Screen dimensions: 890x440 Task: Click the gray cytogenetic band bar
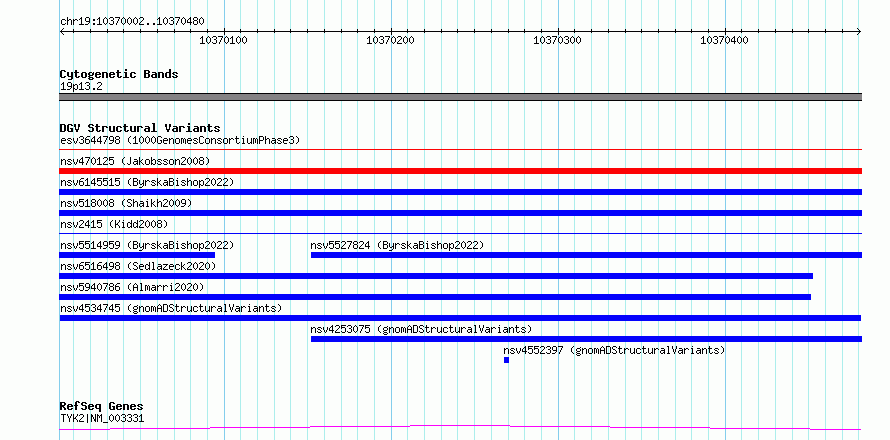(x=460, y=97)
